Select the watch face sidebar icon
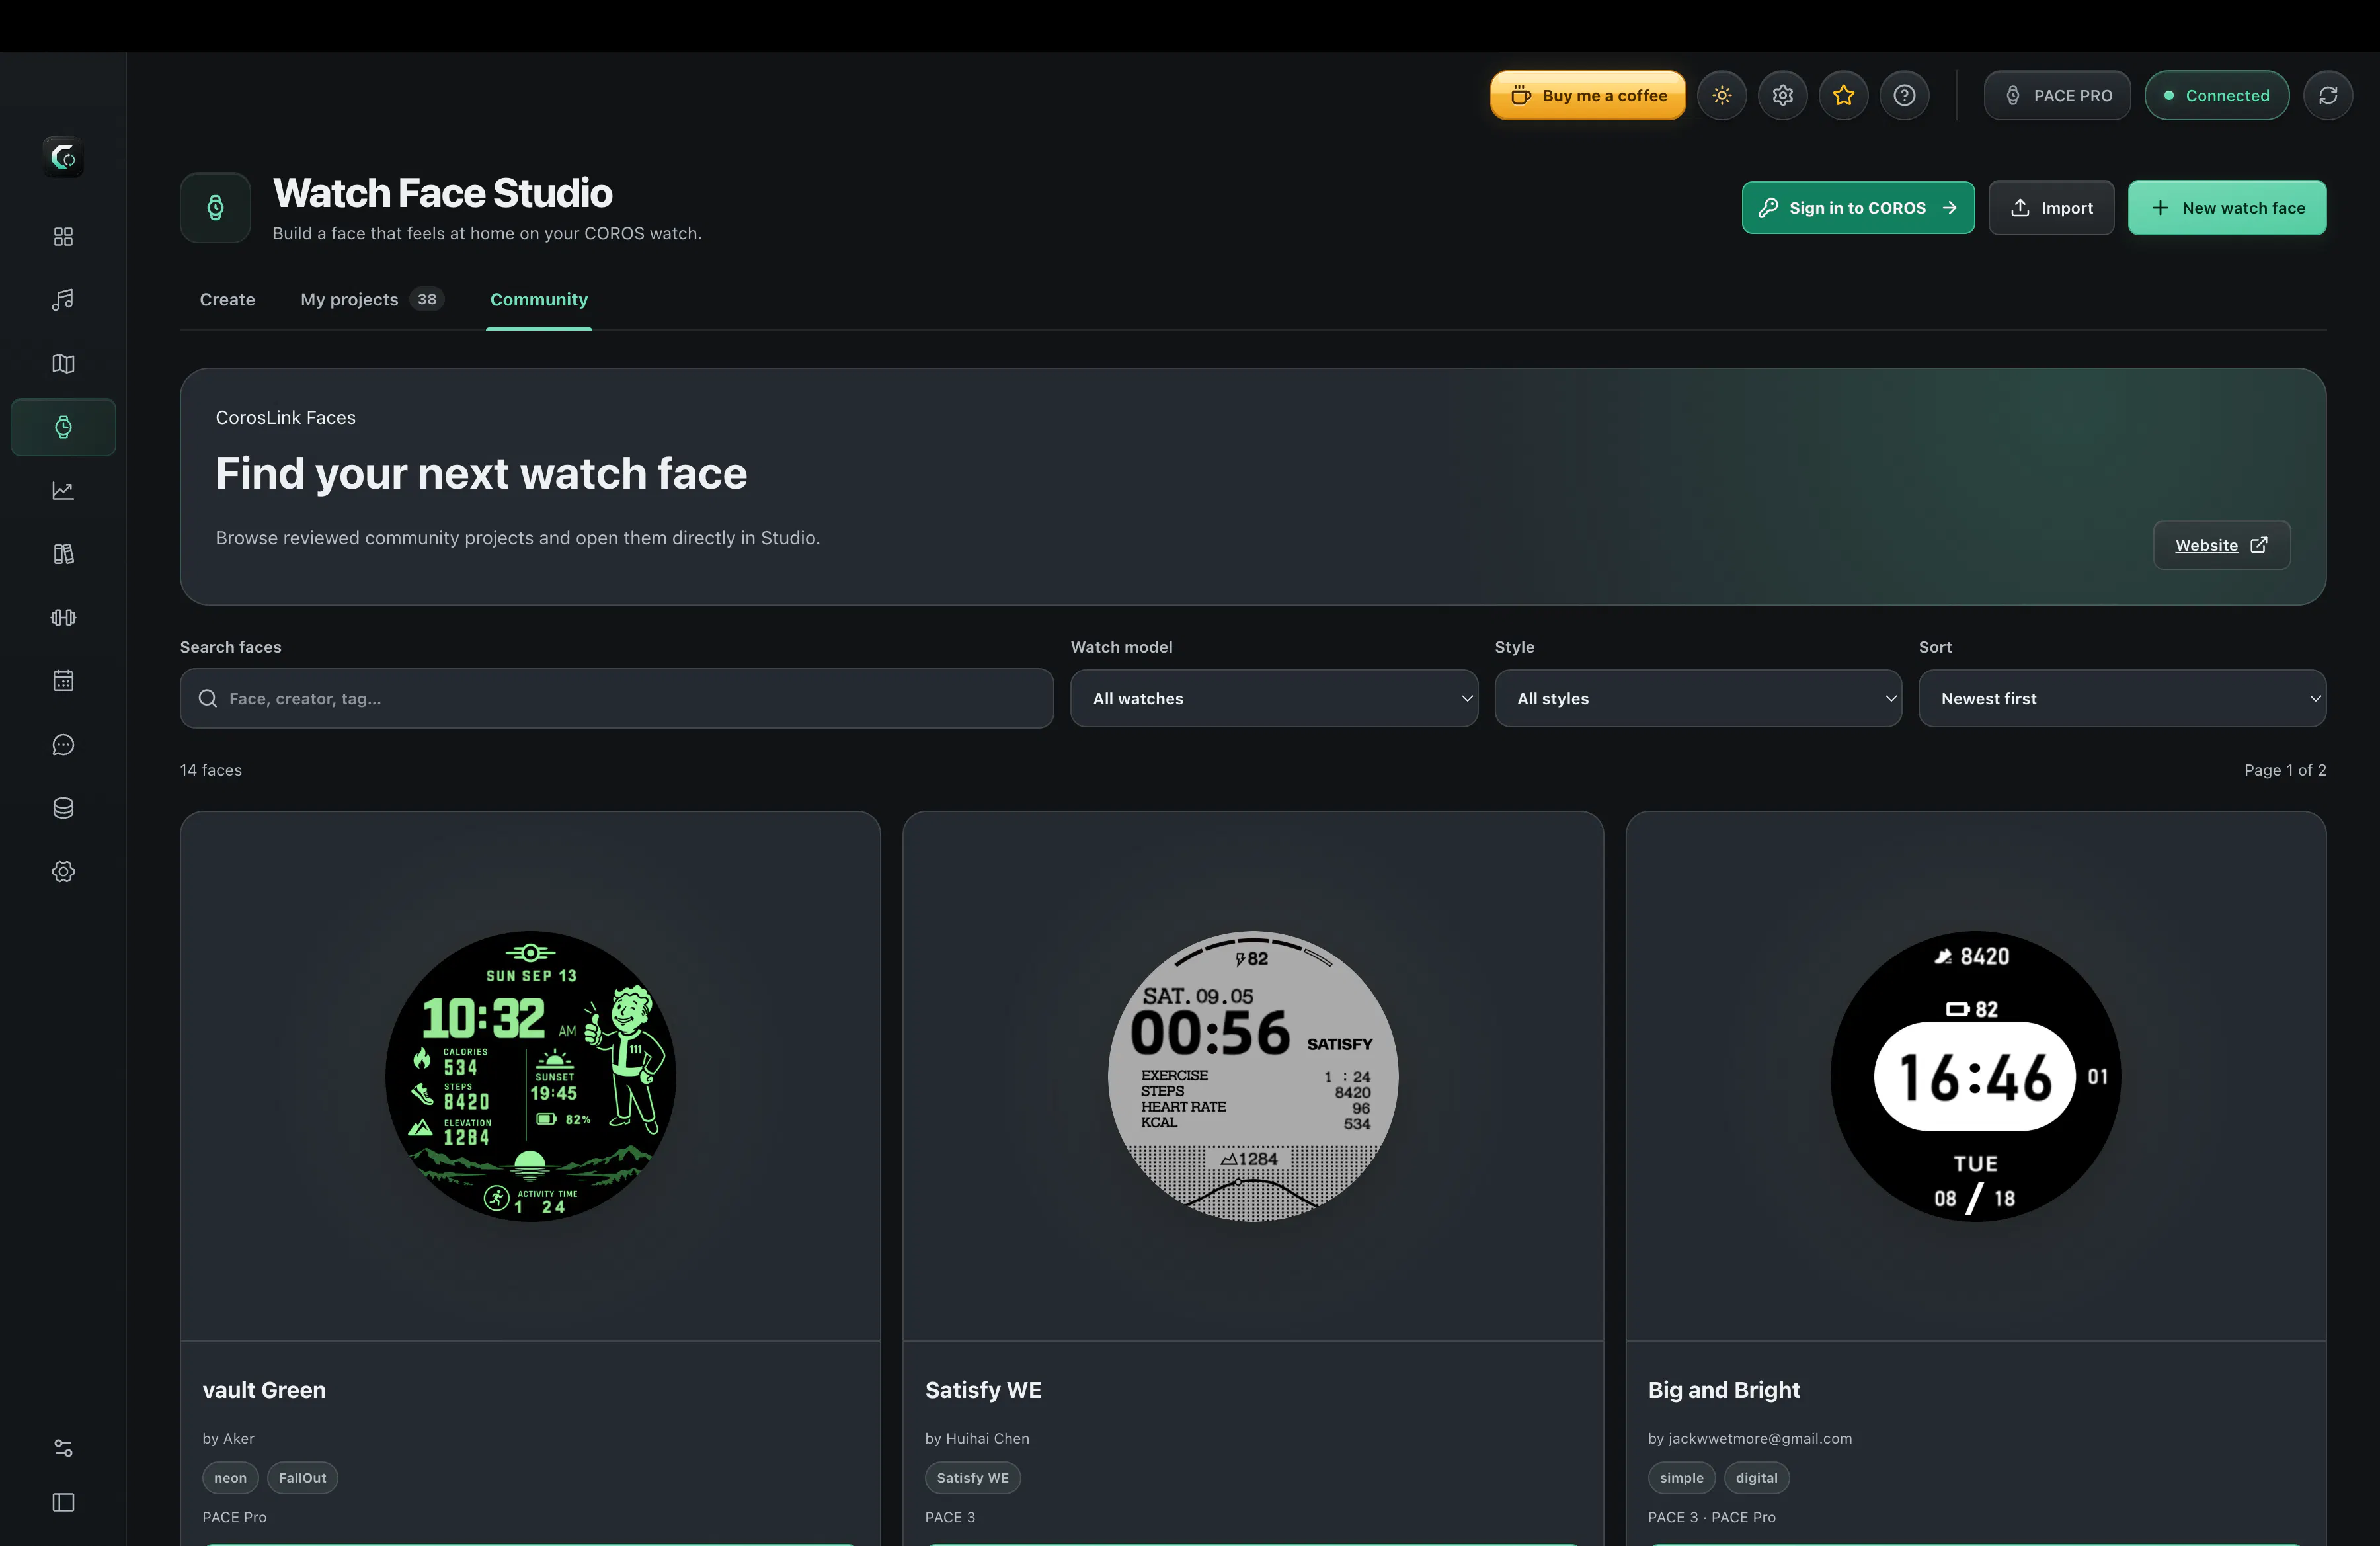 click(63, 427)
